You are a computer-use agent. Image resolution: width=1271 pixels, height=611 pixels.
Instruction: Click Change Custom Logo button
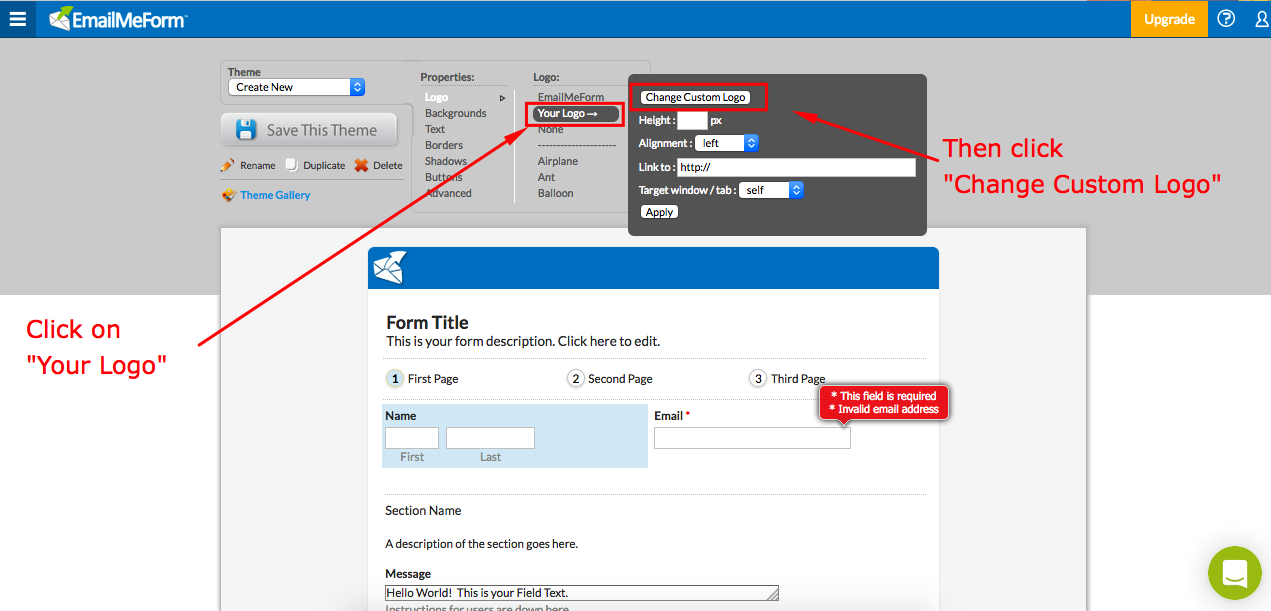(695, 98)
